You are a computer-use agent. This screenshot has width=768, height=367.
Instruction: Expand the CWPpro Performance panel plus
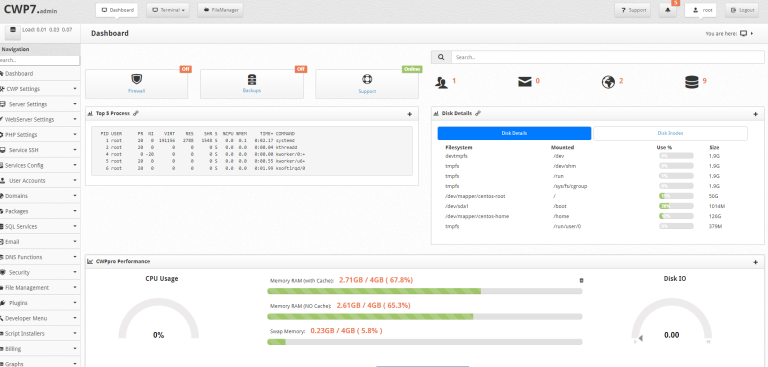pyautogui.click(x=755, y=262)
